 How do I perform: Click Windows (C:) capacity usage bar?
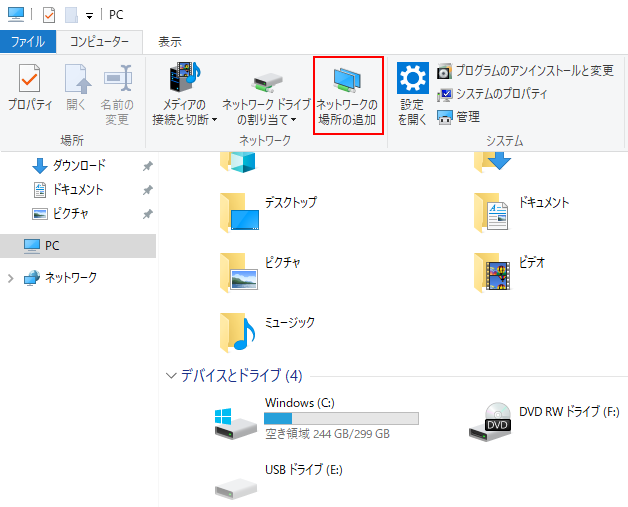(x=341, y=418)
